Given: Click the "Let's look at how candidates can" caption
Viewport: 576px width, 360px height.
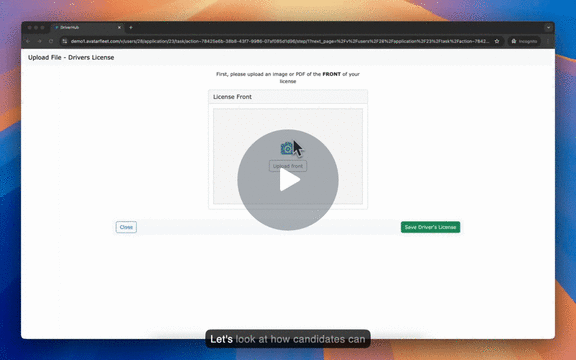Looking at the screenshot, I should pos(288,339).
